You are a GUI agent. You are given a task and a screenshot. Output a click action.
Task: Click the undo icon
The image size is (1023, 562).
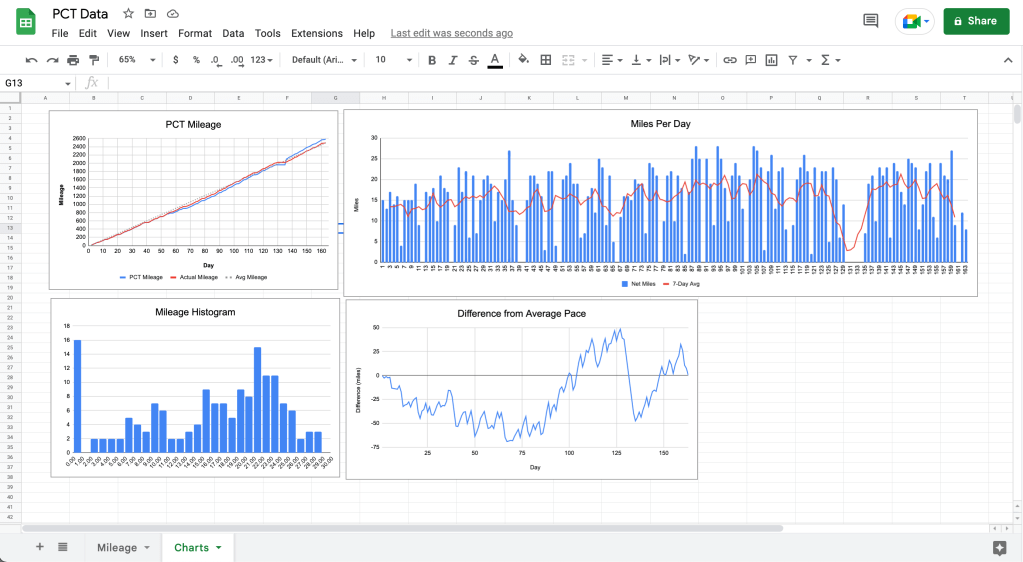31,60
